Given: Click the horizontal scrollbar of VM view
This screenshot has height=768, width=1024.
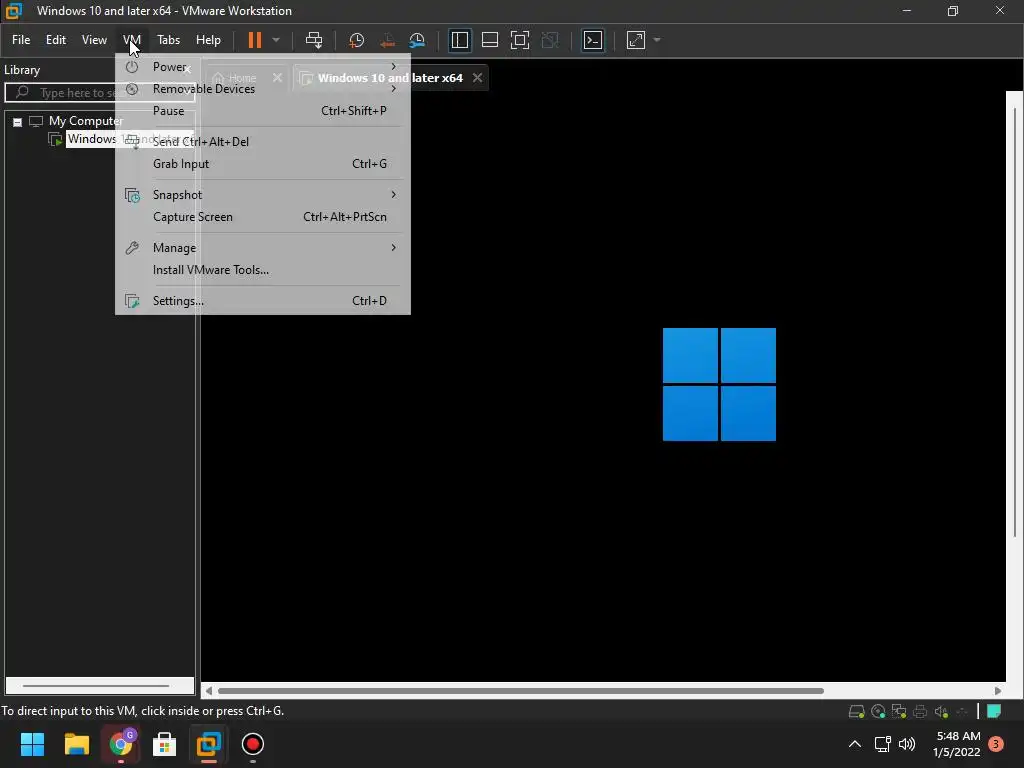Looking at the screenshot, I should 520,691.
